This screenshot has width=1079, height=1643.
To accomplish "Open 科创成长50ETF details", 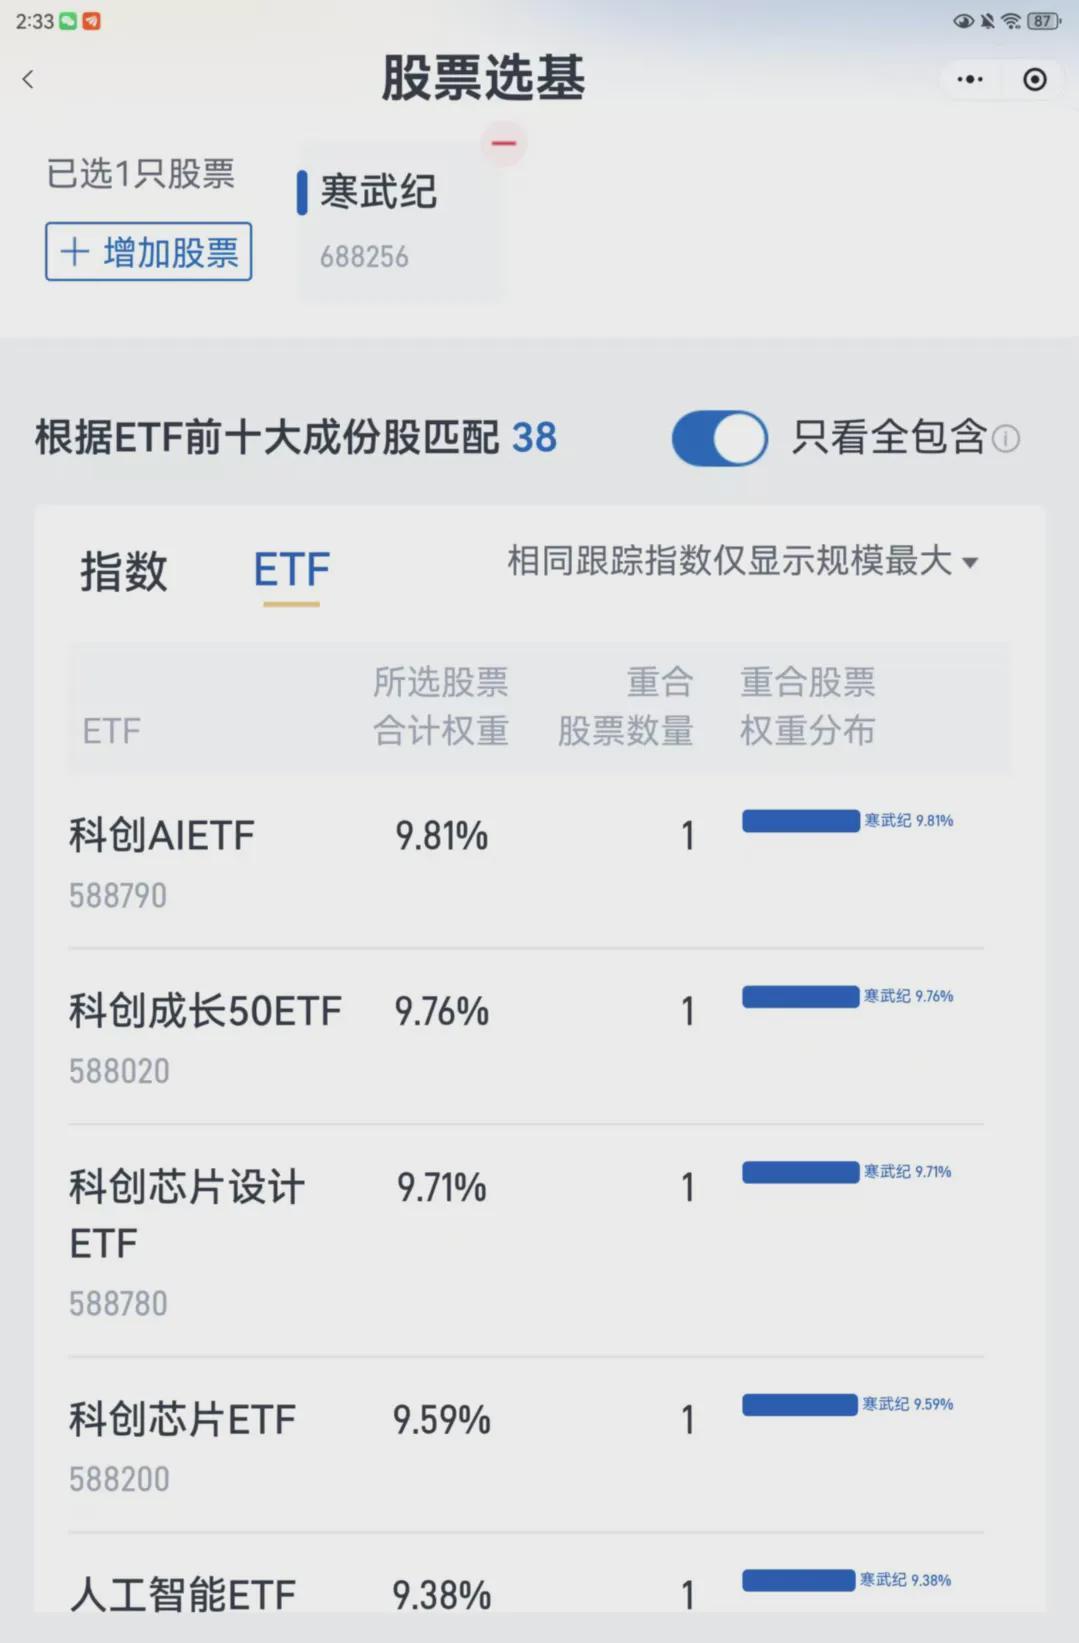I will coord(205,1012).
